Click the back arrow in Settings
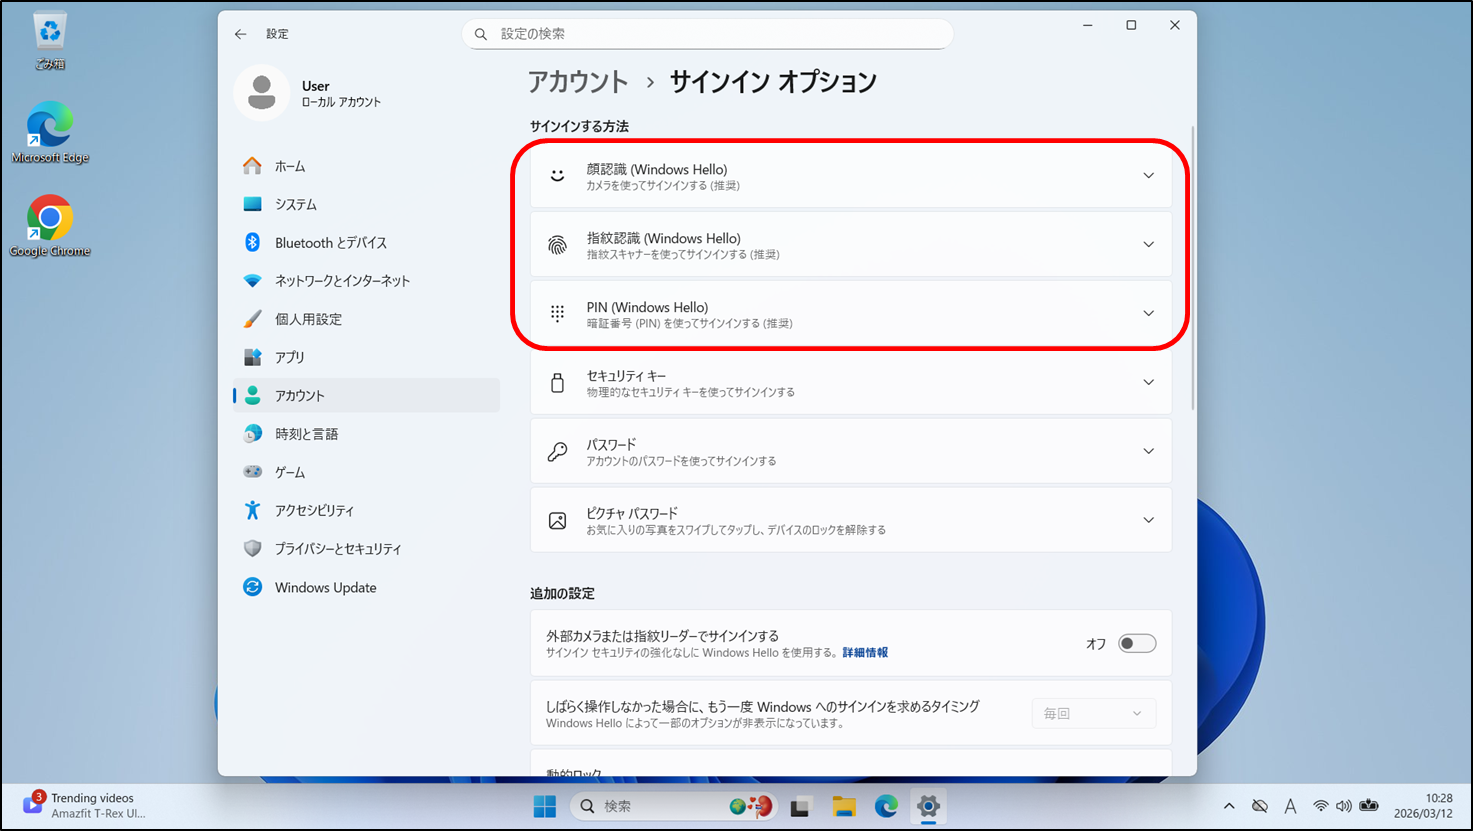 tap(240, 34)
